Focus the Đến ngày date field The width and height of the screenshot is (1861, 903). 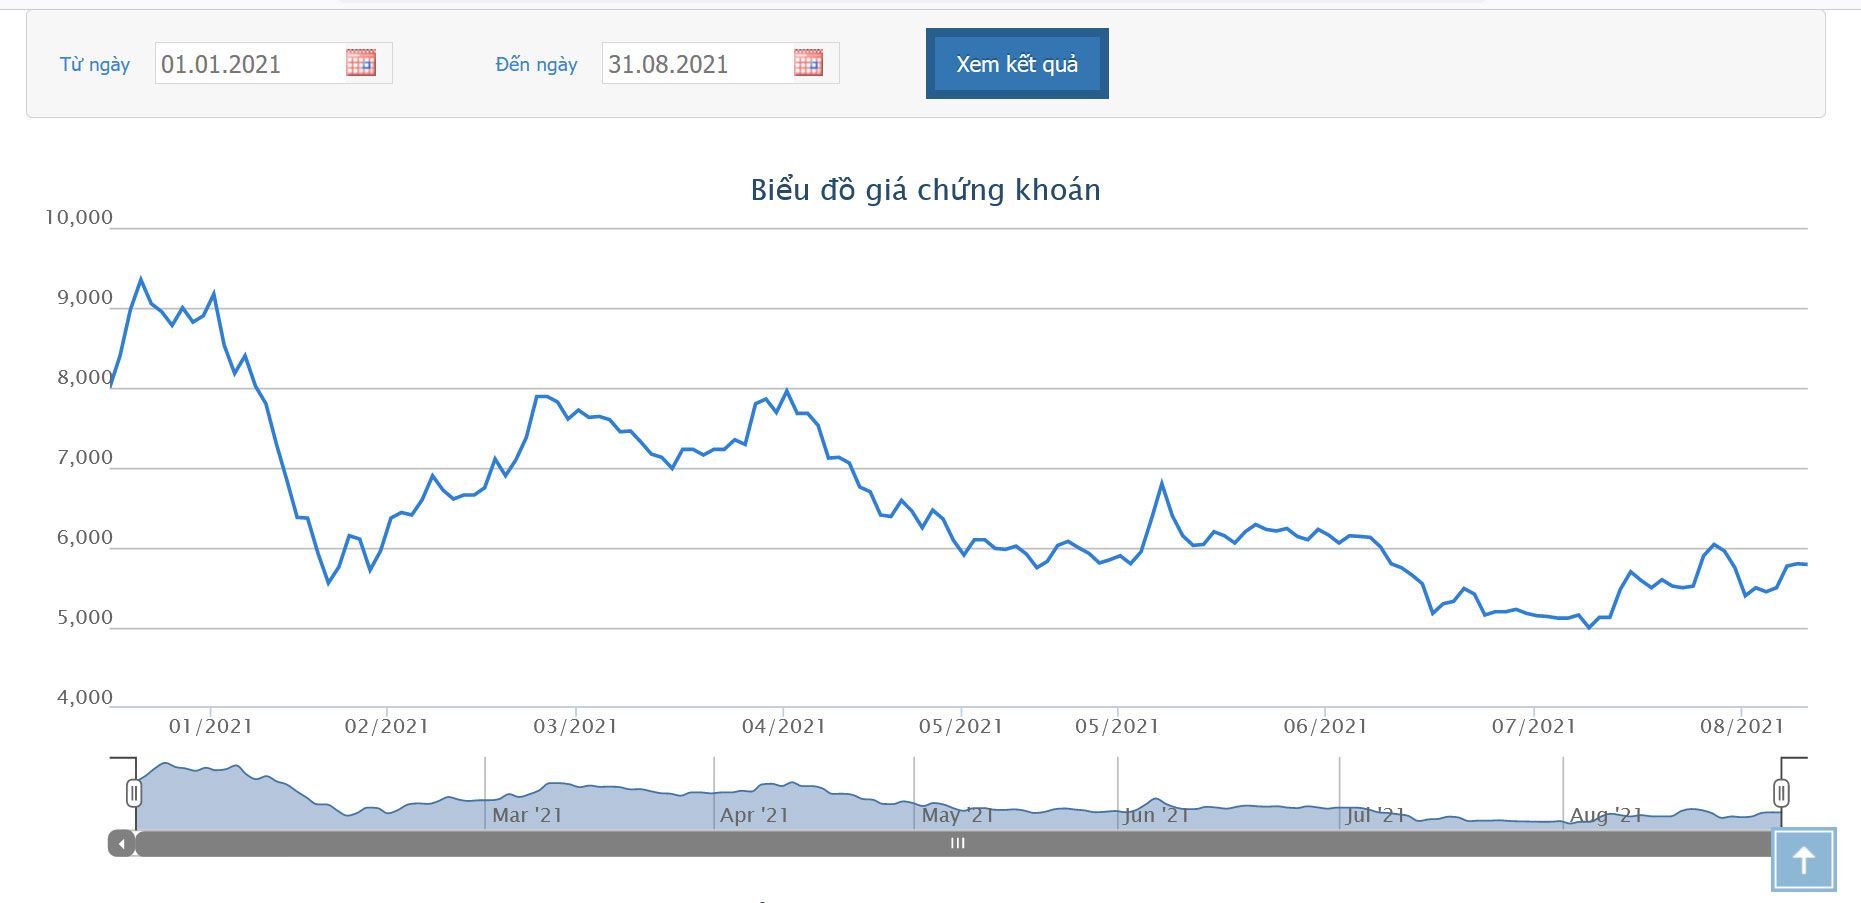pos(720,63)
